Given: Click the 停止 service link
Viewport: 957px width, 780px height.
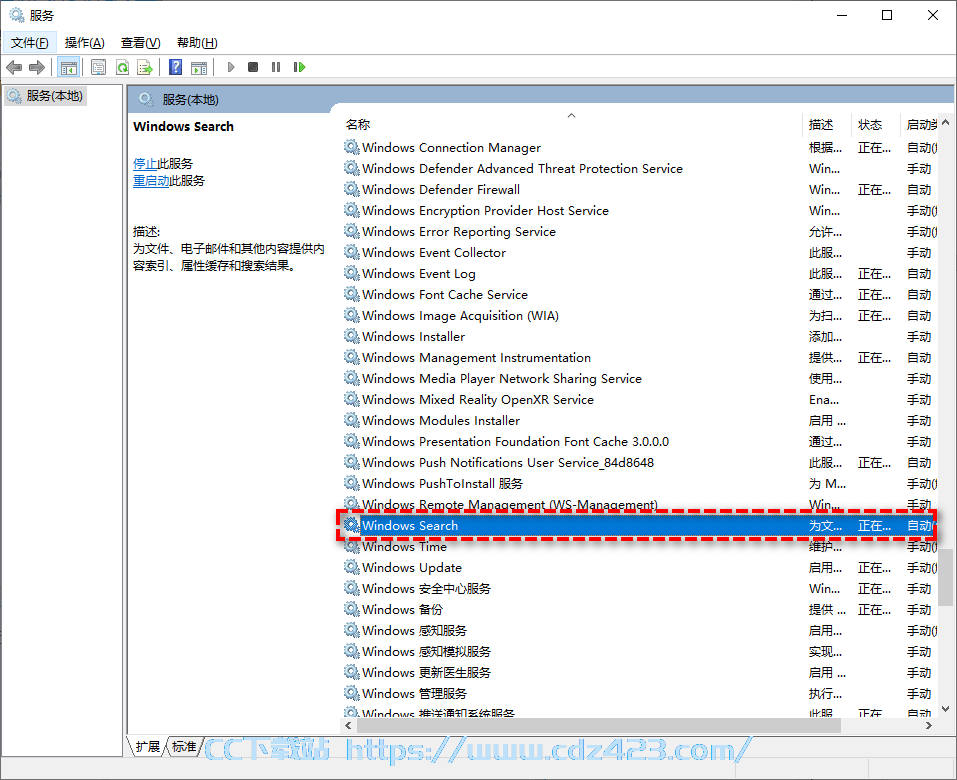Looking at the screenshot, I should click(x=145, y=164).
